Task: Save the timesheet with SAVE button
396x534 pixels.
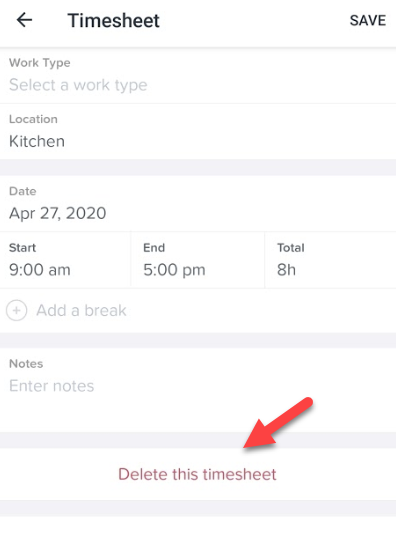Action: tap(368, 20)
